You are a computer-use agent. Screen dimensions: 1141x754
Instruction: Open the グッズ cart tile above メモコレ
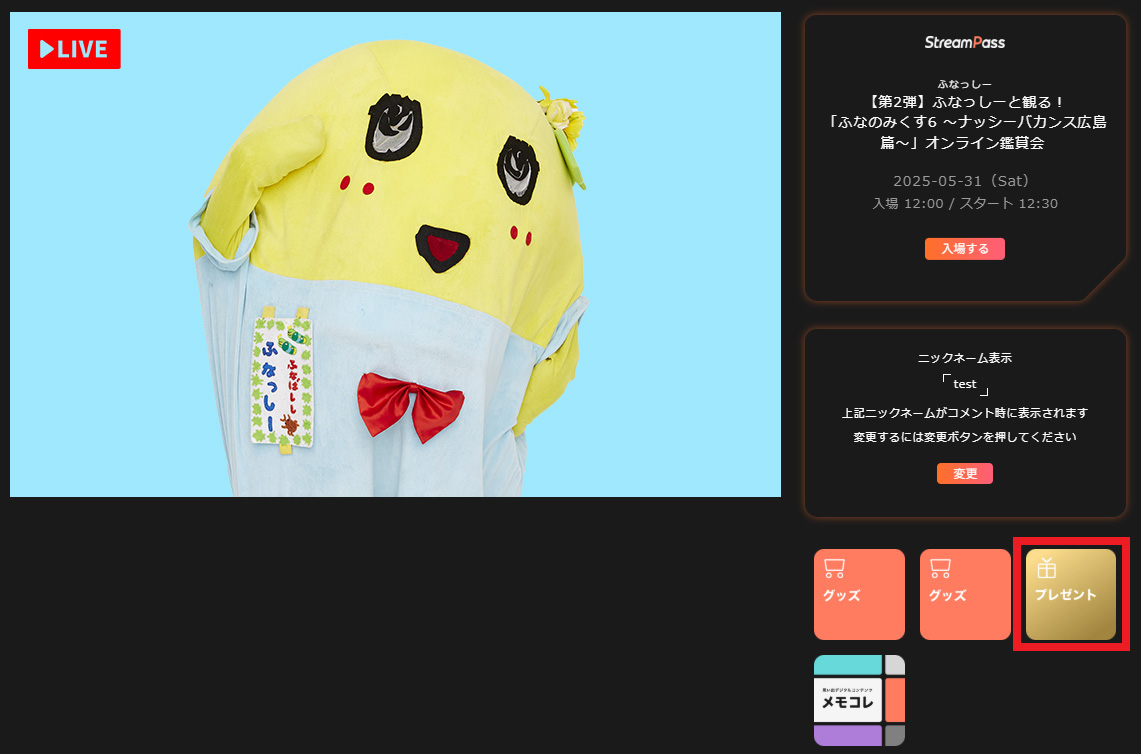click(859, 595)
